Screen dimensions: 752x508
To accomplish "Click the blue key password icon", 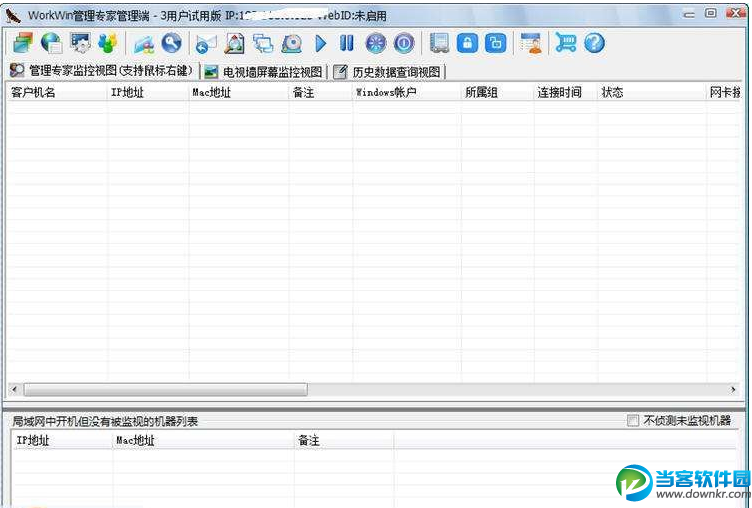I will point(171,43).
